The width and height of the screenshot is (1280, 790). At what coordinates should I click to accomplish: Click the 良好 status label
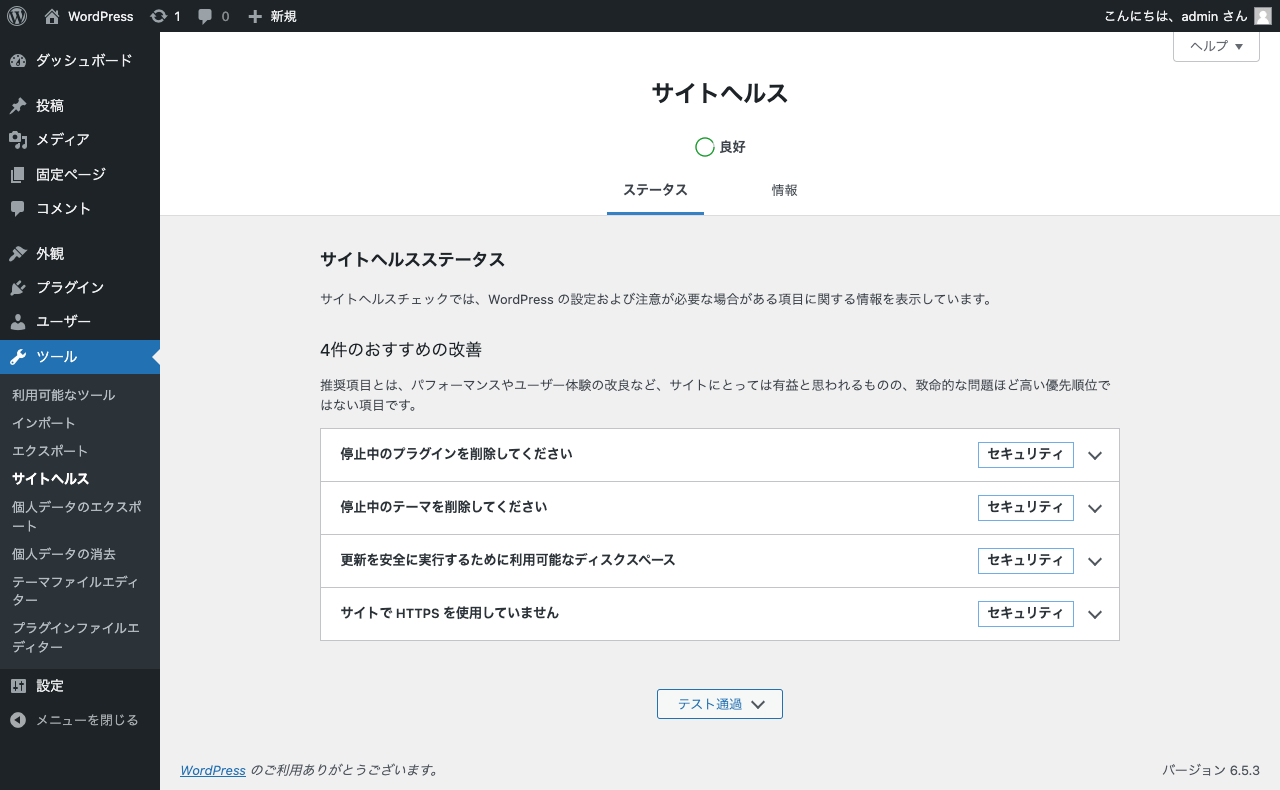[x=733, y=147]
